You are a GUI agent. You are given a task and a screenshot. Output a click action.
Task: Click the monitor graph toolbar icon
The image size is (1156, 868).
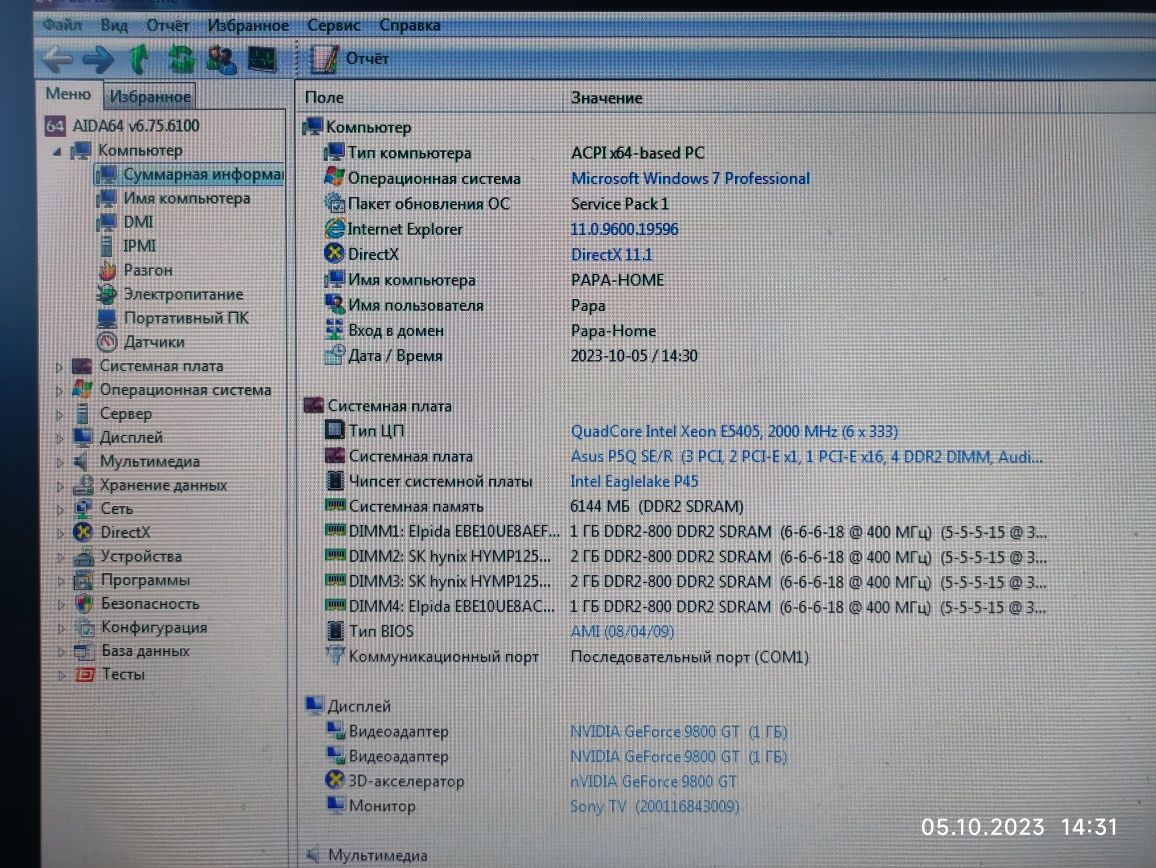[x=262, y=59]
